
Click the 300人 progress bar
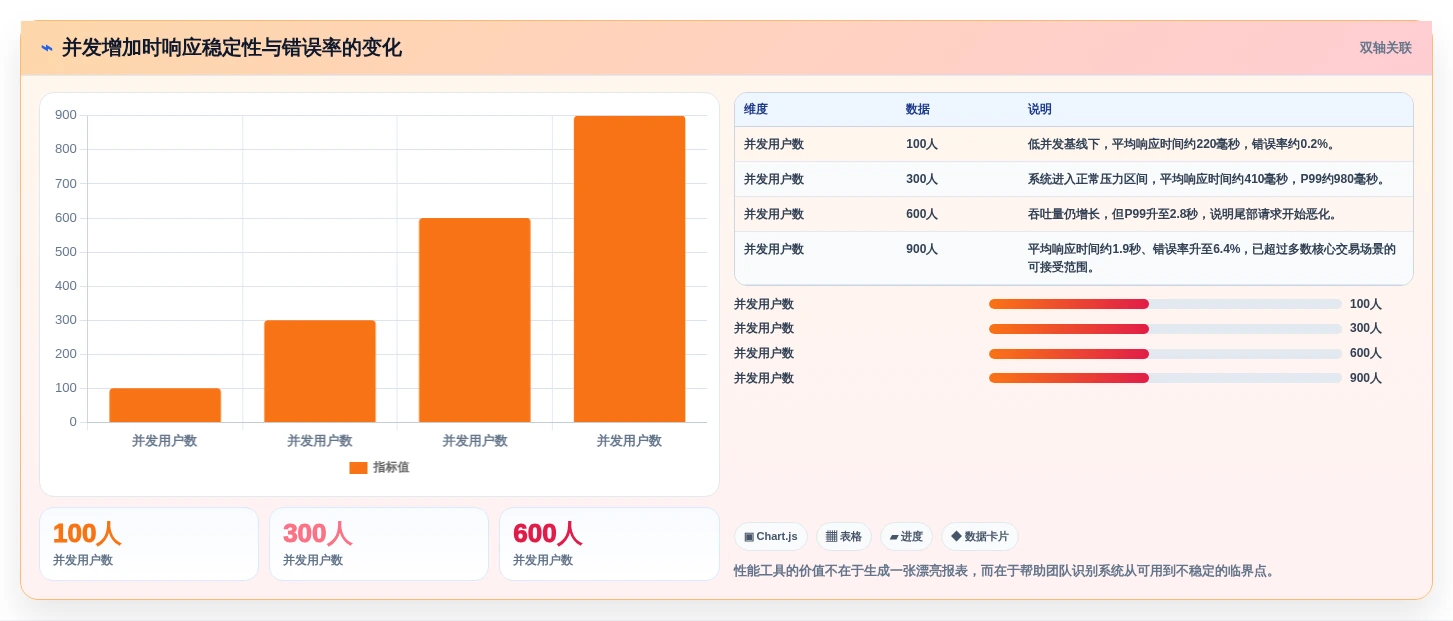tap(1165, 329)
